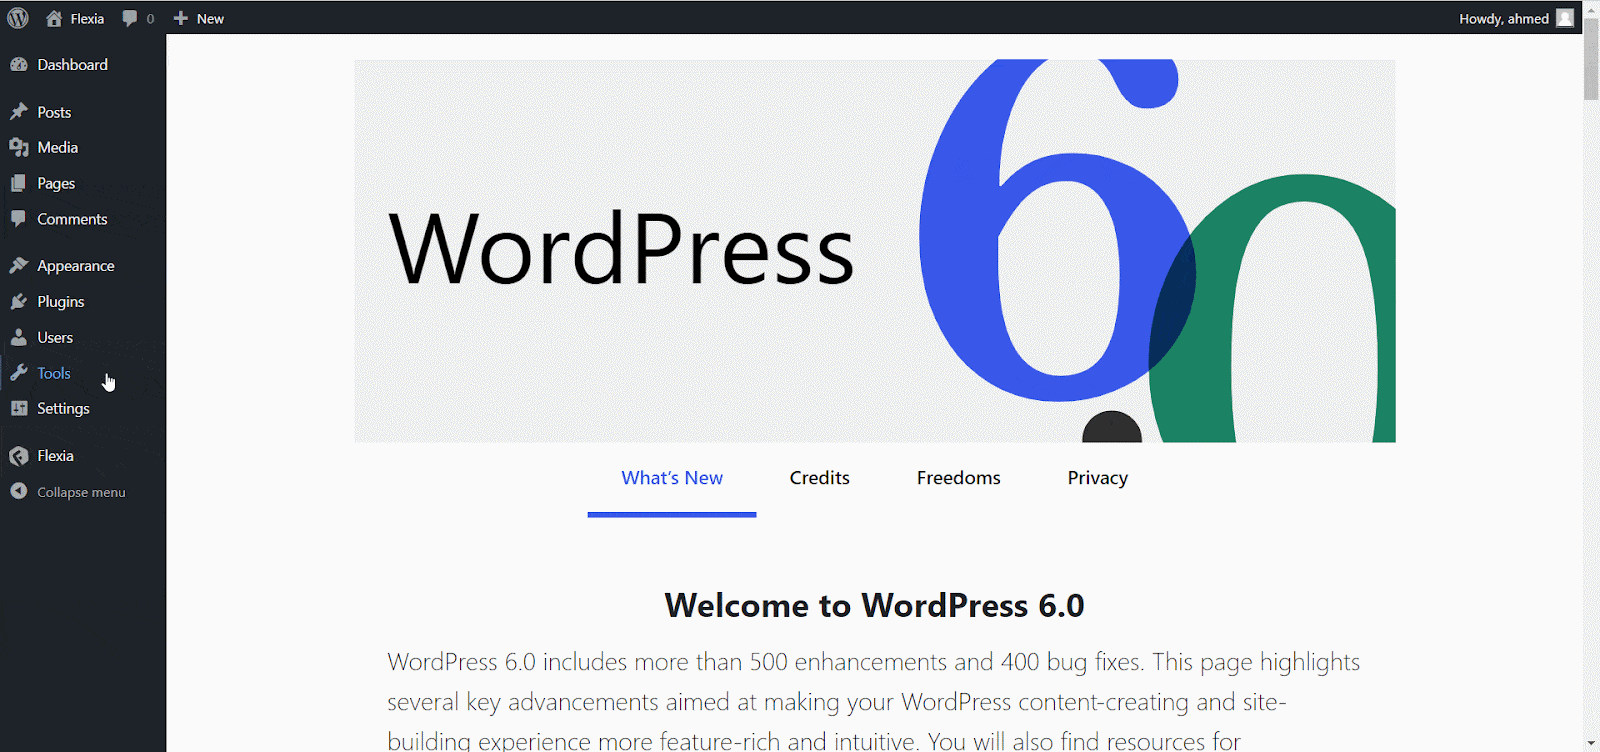Screen dimensions: 1600x752
Task: Click the New label in the admin bar
Action: point(210,18)
